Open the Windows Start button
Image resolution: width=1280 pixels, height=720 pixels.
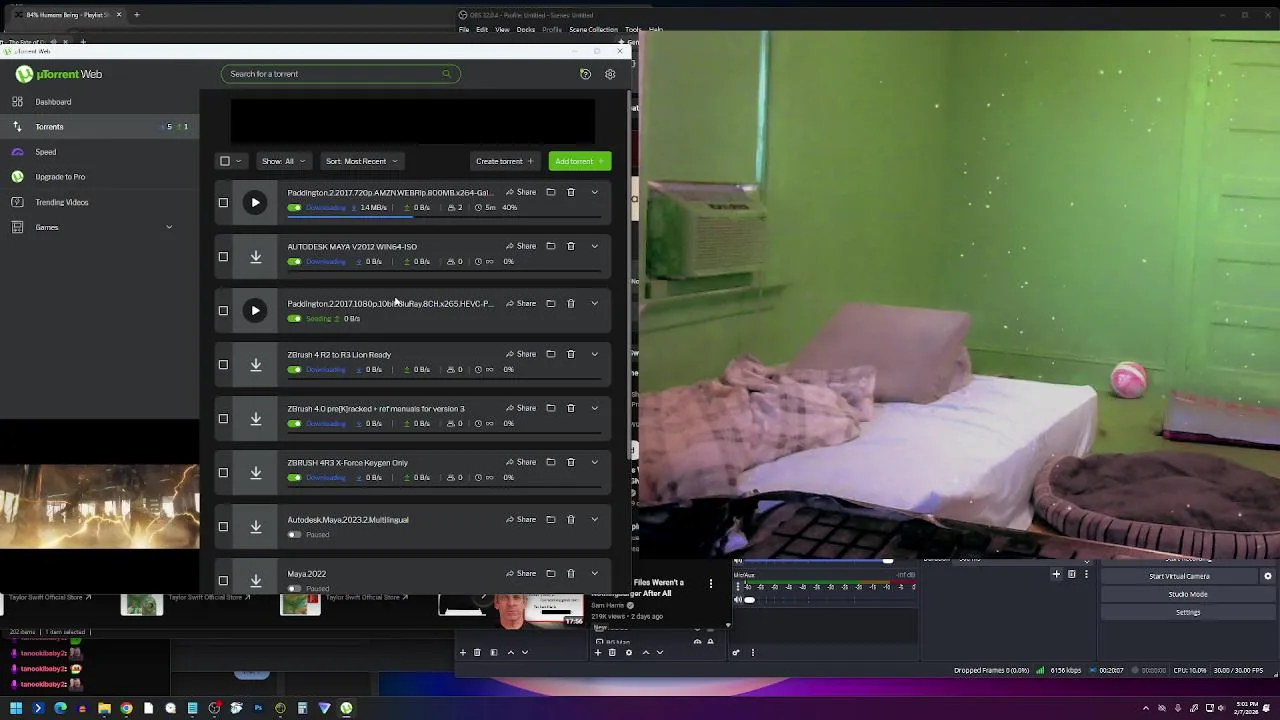point(16,708)
